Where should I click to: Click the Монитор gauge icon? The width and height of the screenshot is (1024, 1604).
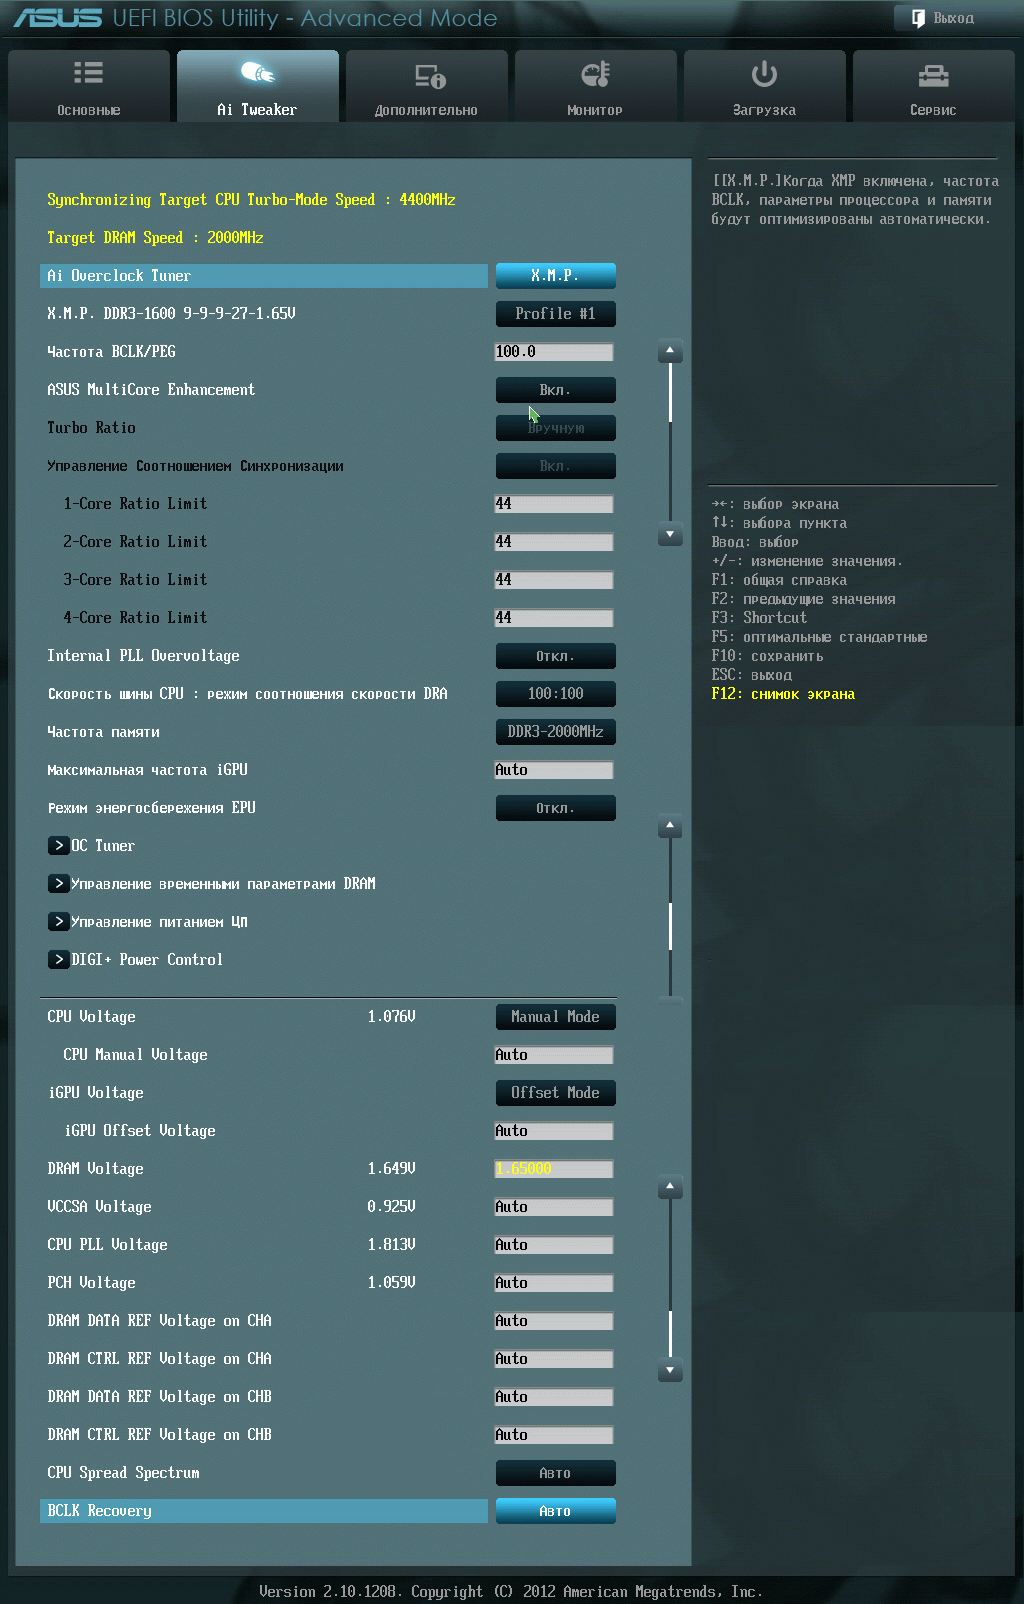coord(595,74)
